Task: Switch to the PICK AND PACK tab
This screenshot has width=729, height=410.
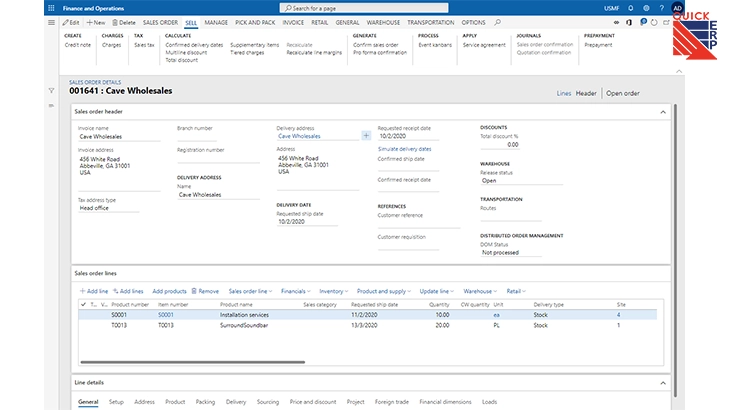Action: (x=255, y=22)
